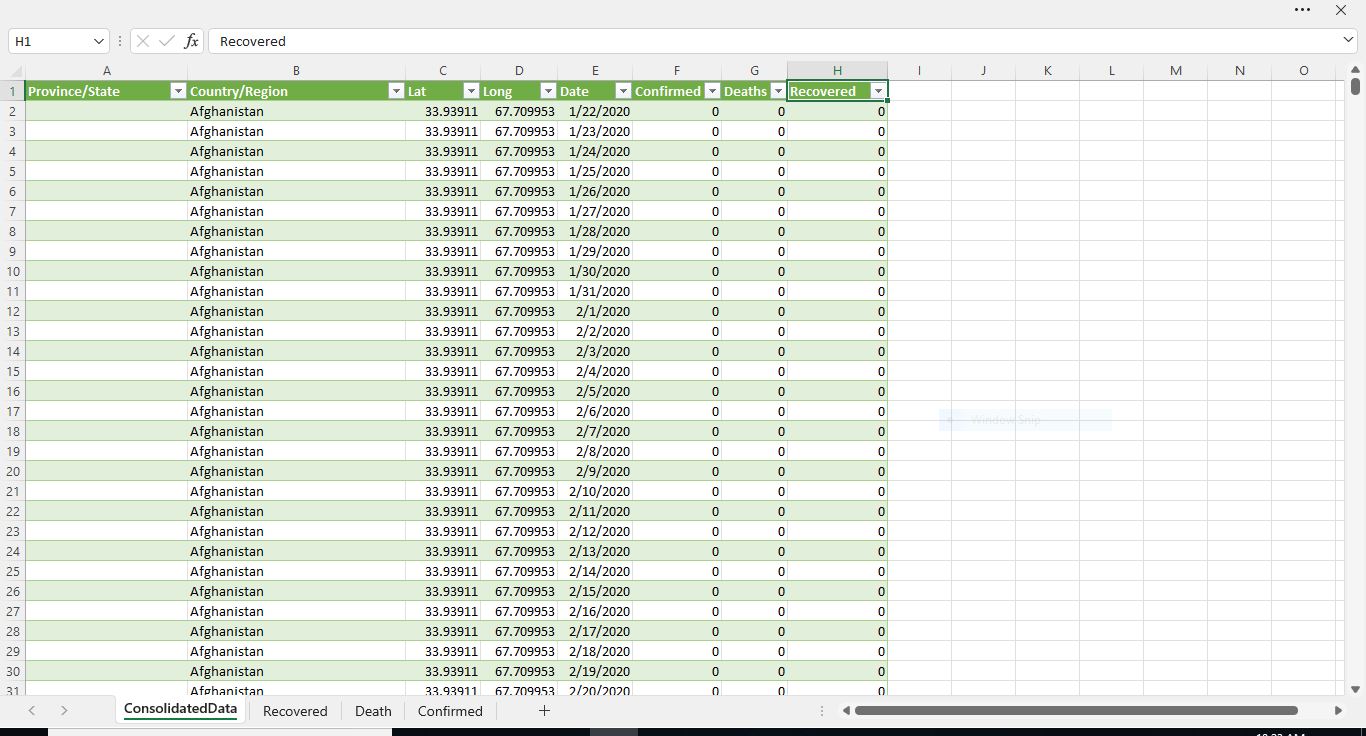The height and width of the screenshot is (736, 1366).
Task: Click the Insert Function fx icon
Action: click(x=191, y=41)
